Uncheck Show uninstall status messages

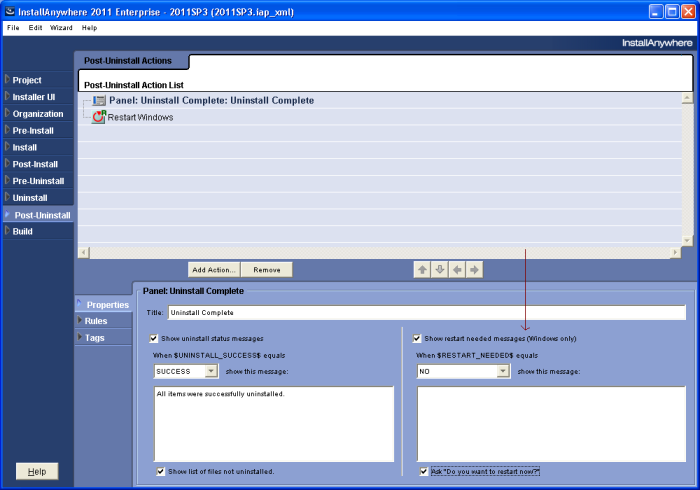point(154,338)
